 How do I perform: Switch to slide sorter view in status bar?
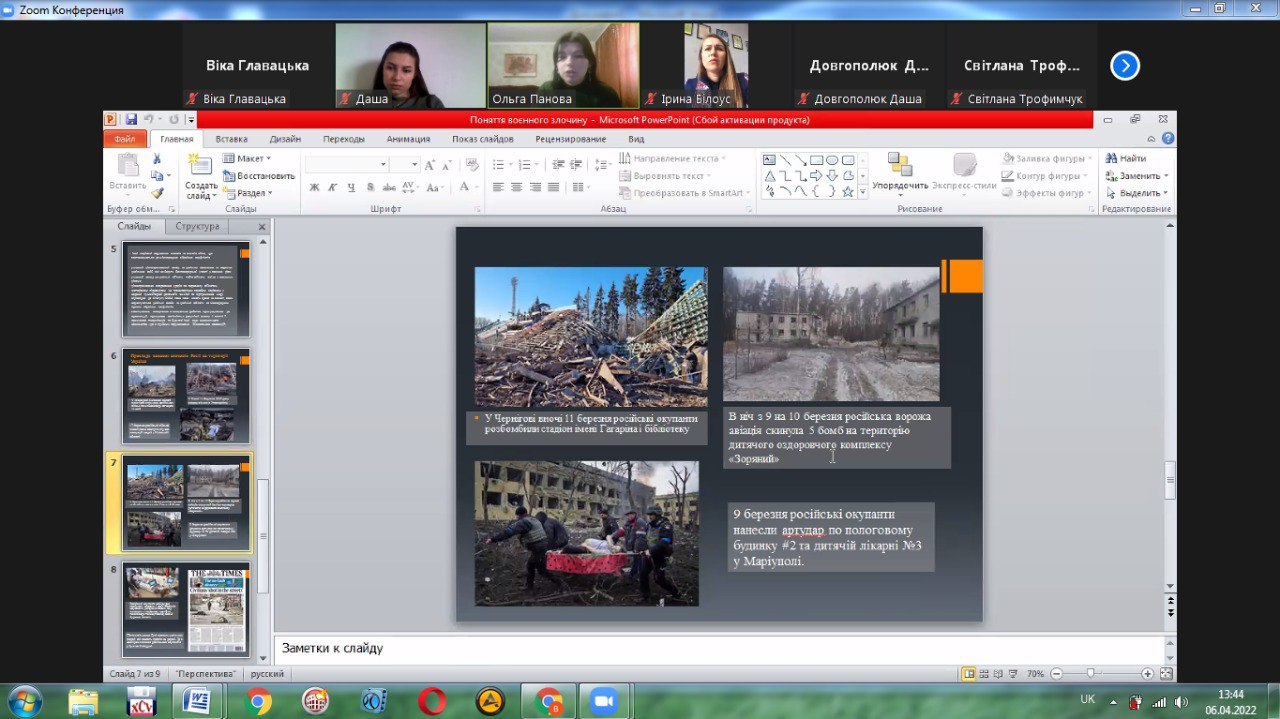[x=984, y=674]
